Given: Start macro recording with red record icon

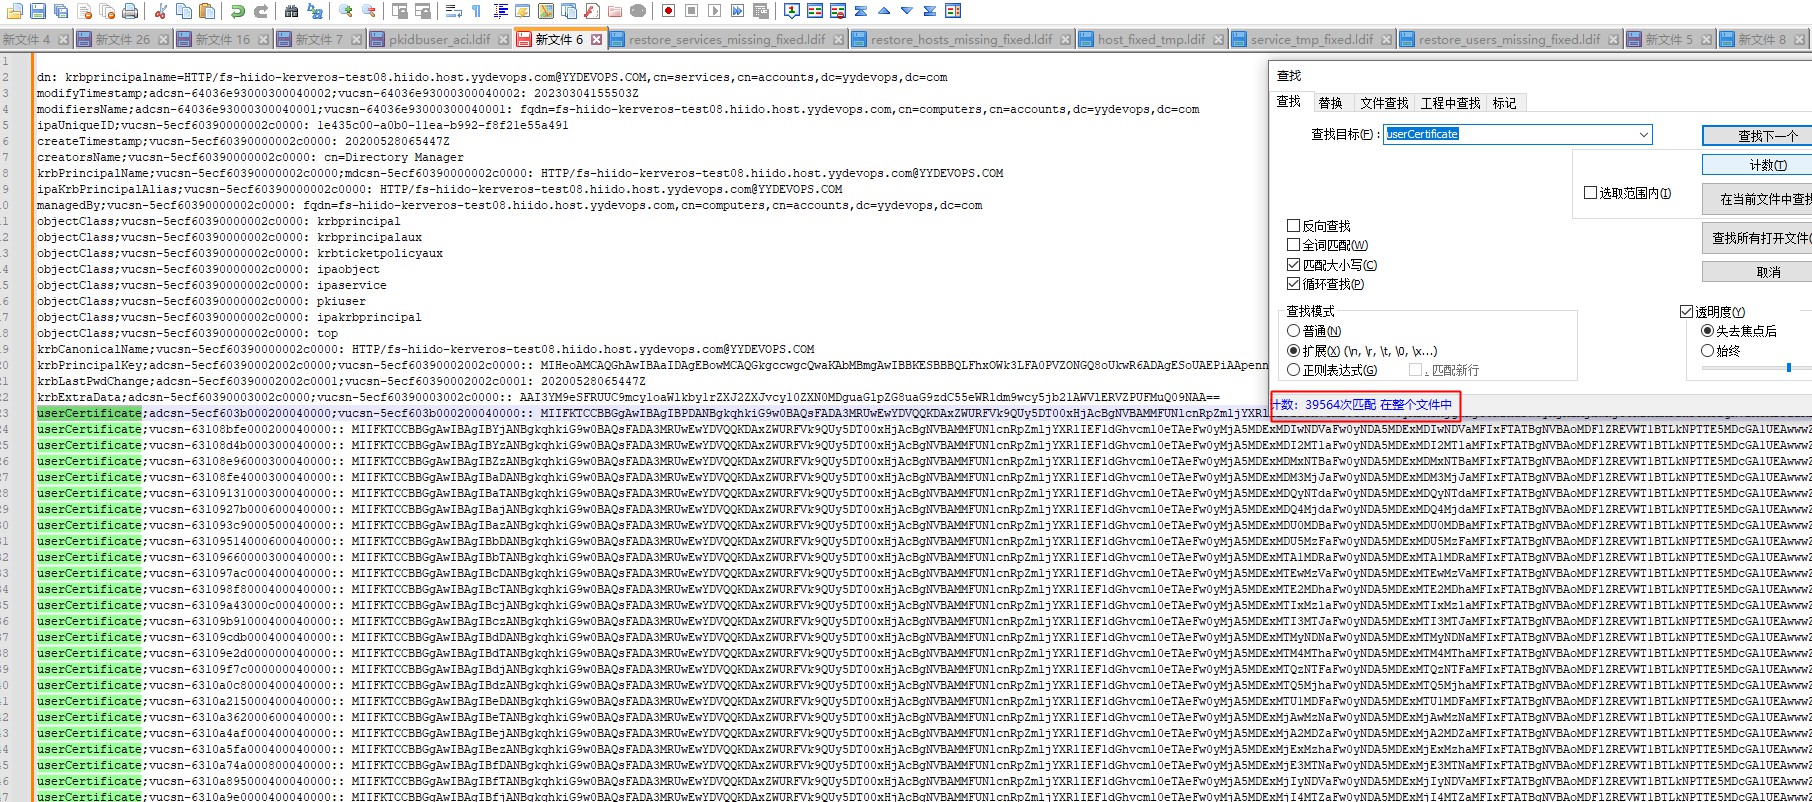Looking at the screenshot, I should pos(668,11).
